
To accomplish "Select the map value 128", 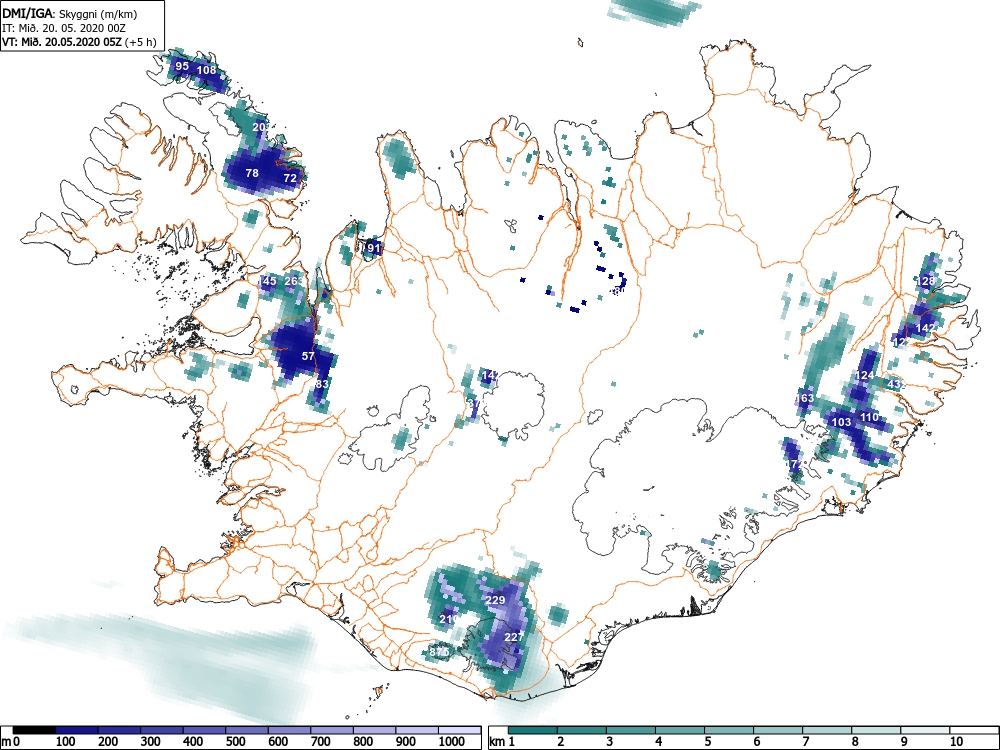I will click(925, 281).
